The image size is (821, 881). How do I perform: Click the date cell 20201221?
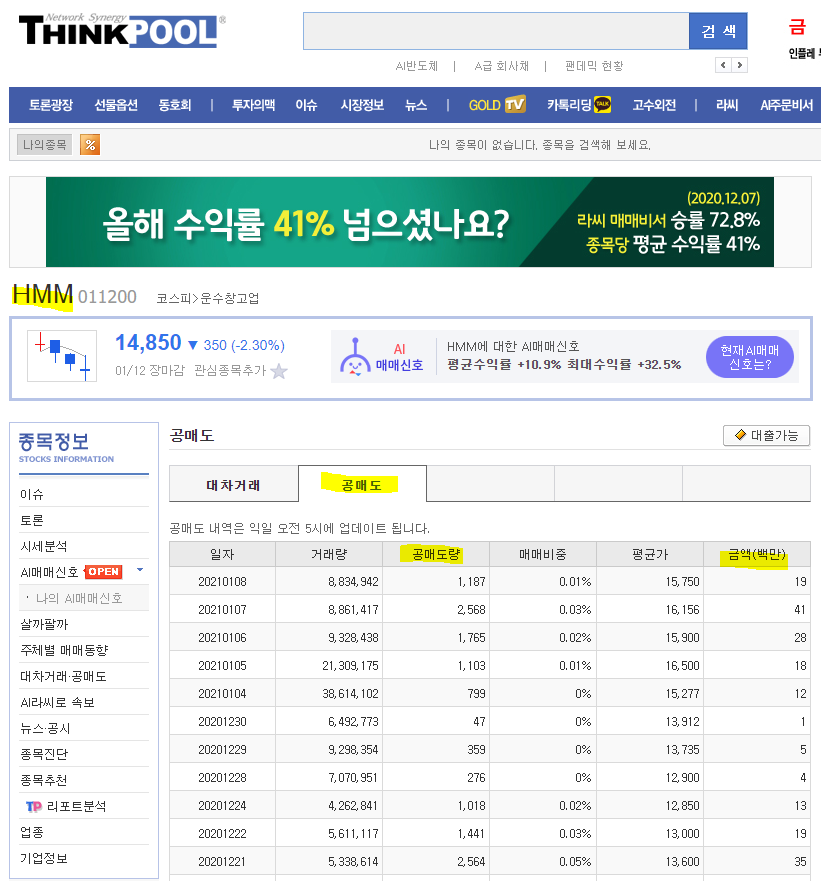tap(222, 861)
